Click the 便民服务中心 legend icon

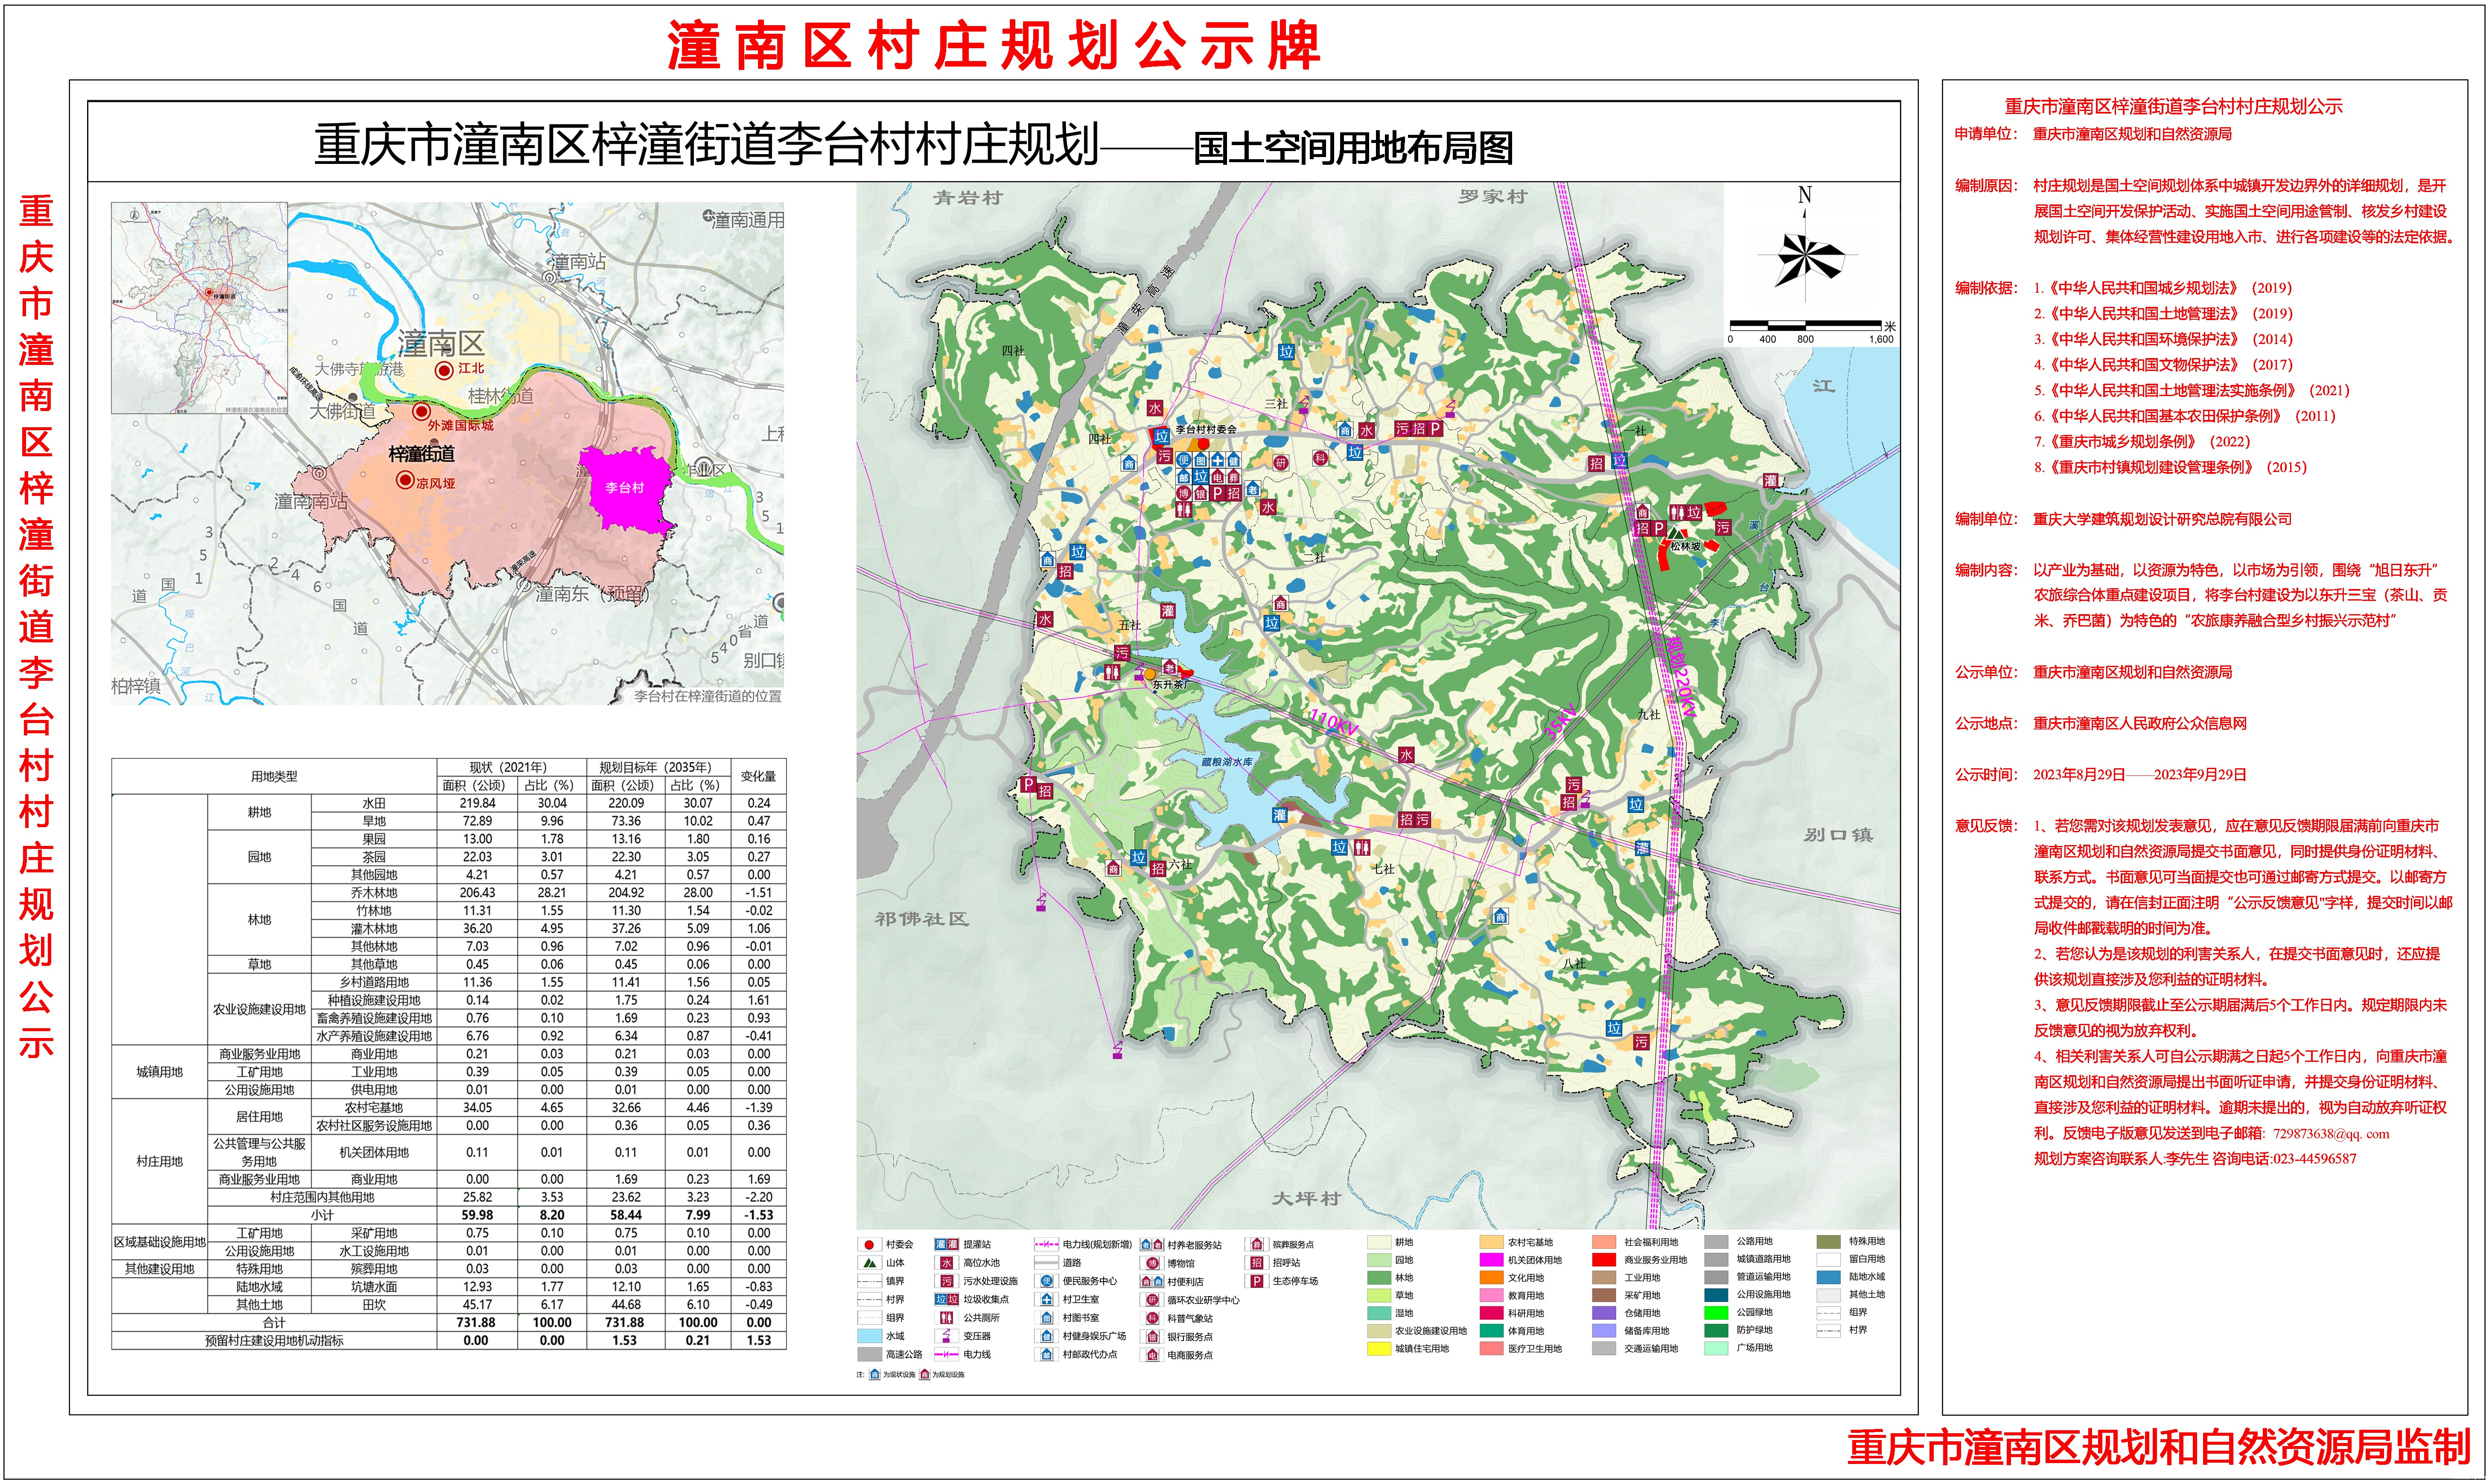(1047, 1281)
